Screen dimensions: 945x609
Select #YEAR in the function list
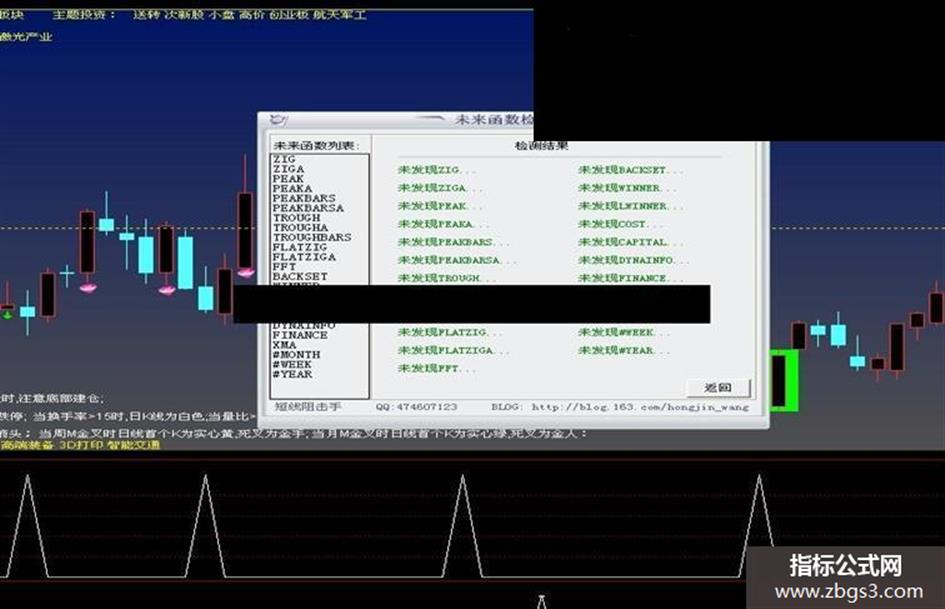(292, 374)
